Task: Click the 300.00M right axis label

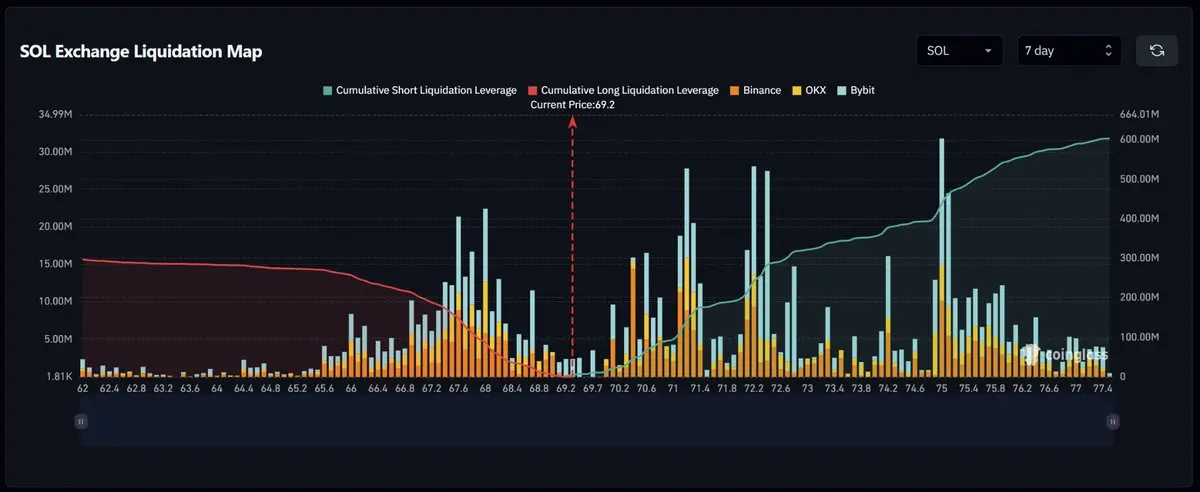Action: 1140,258
